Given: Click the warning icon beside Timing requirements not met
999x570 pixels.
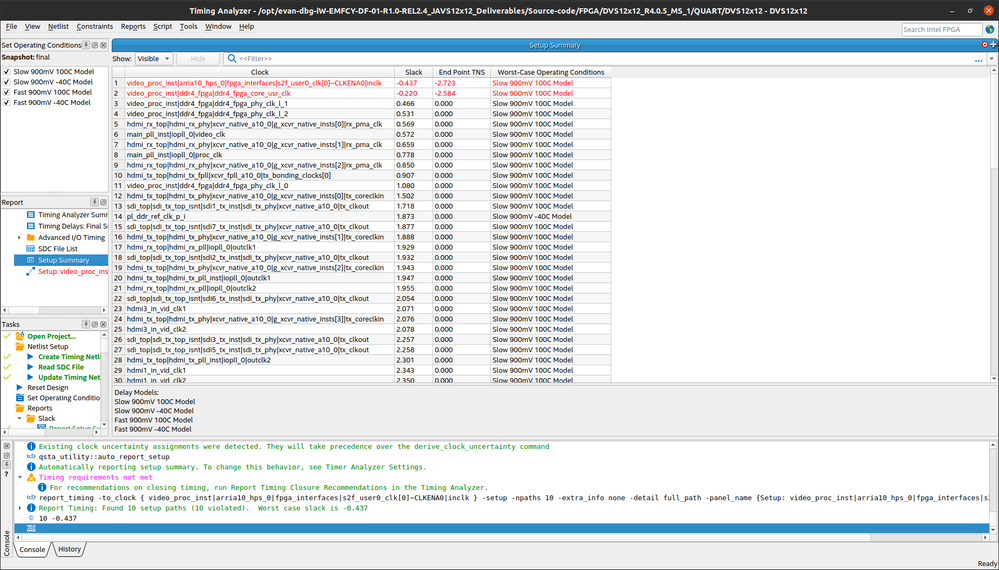Looking at the screenshot, I should (31, 478).
